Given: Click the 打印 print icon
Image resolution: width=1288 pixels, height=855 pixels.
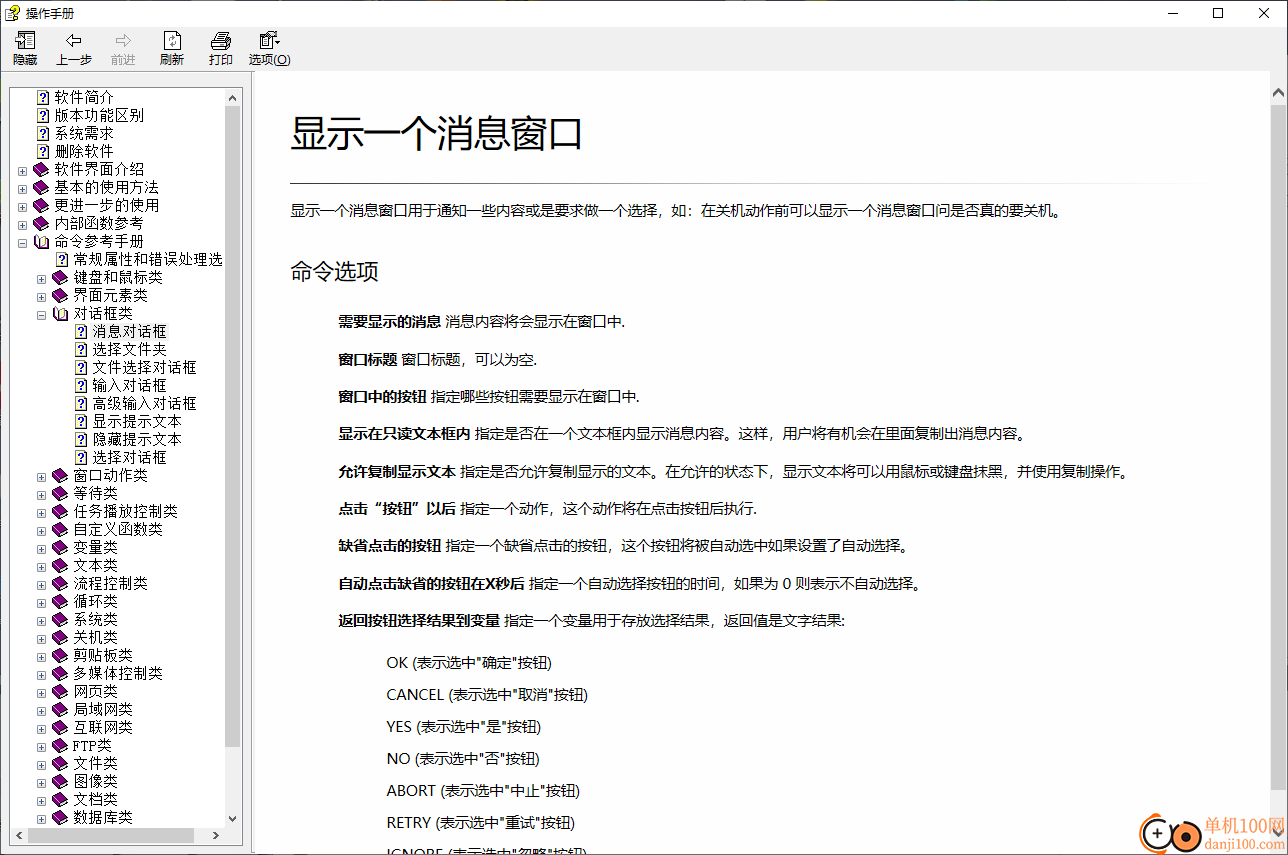Looking at the screenshot, I should pos(221,41).
